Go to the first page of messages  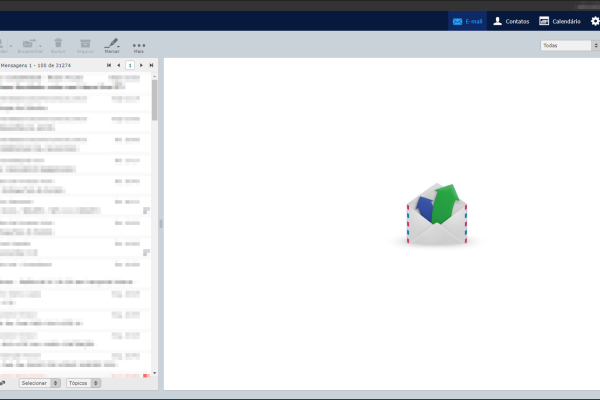[109, 65]
